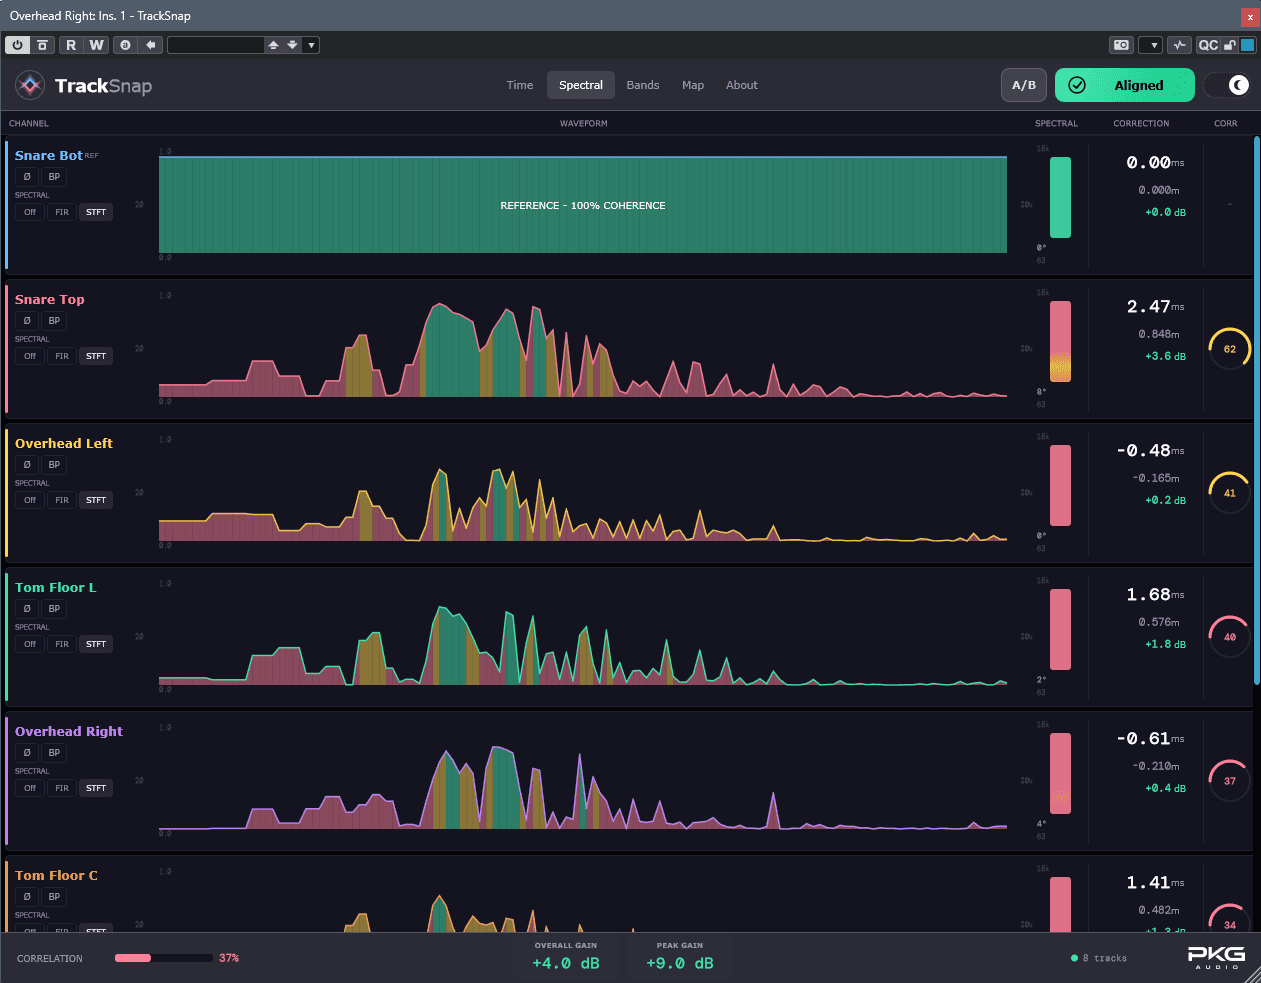Switch to the Time tab

[520, 85]
